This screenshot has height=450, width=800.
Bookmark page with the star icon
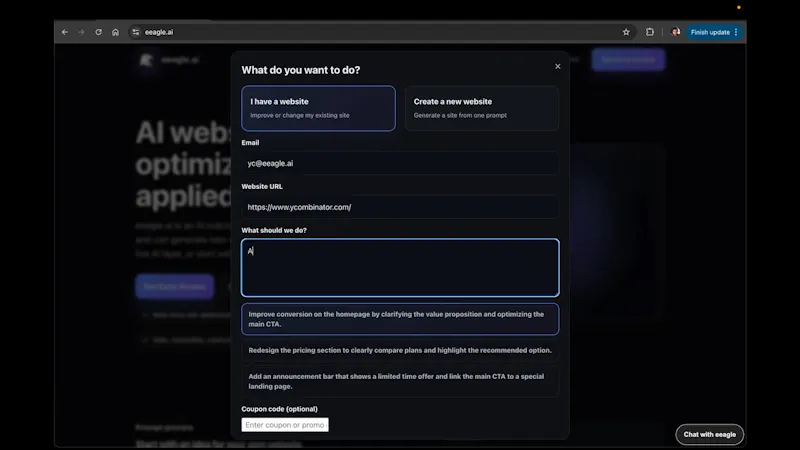pyautogui.click(x=626, y=32)
